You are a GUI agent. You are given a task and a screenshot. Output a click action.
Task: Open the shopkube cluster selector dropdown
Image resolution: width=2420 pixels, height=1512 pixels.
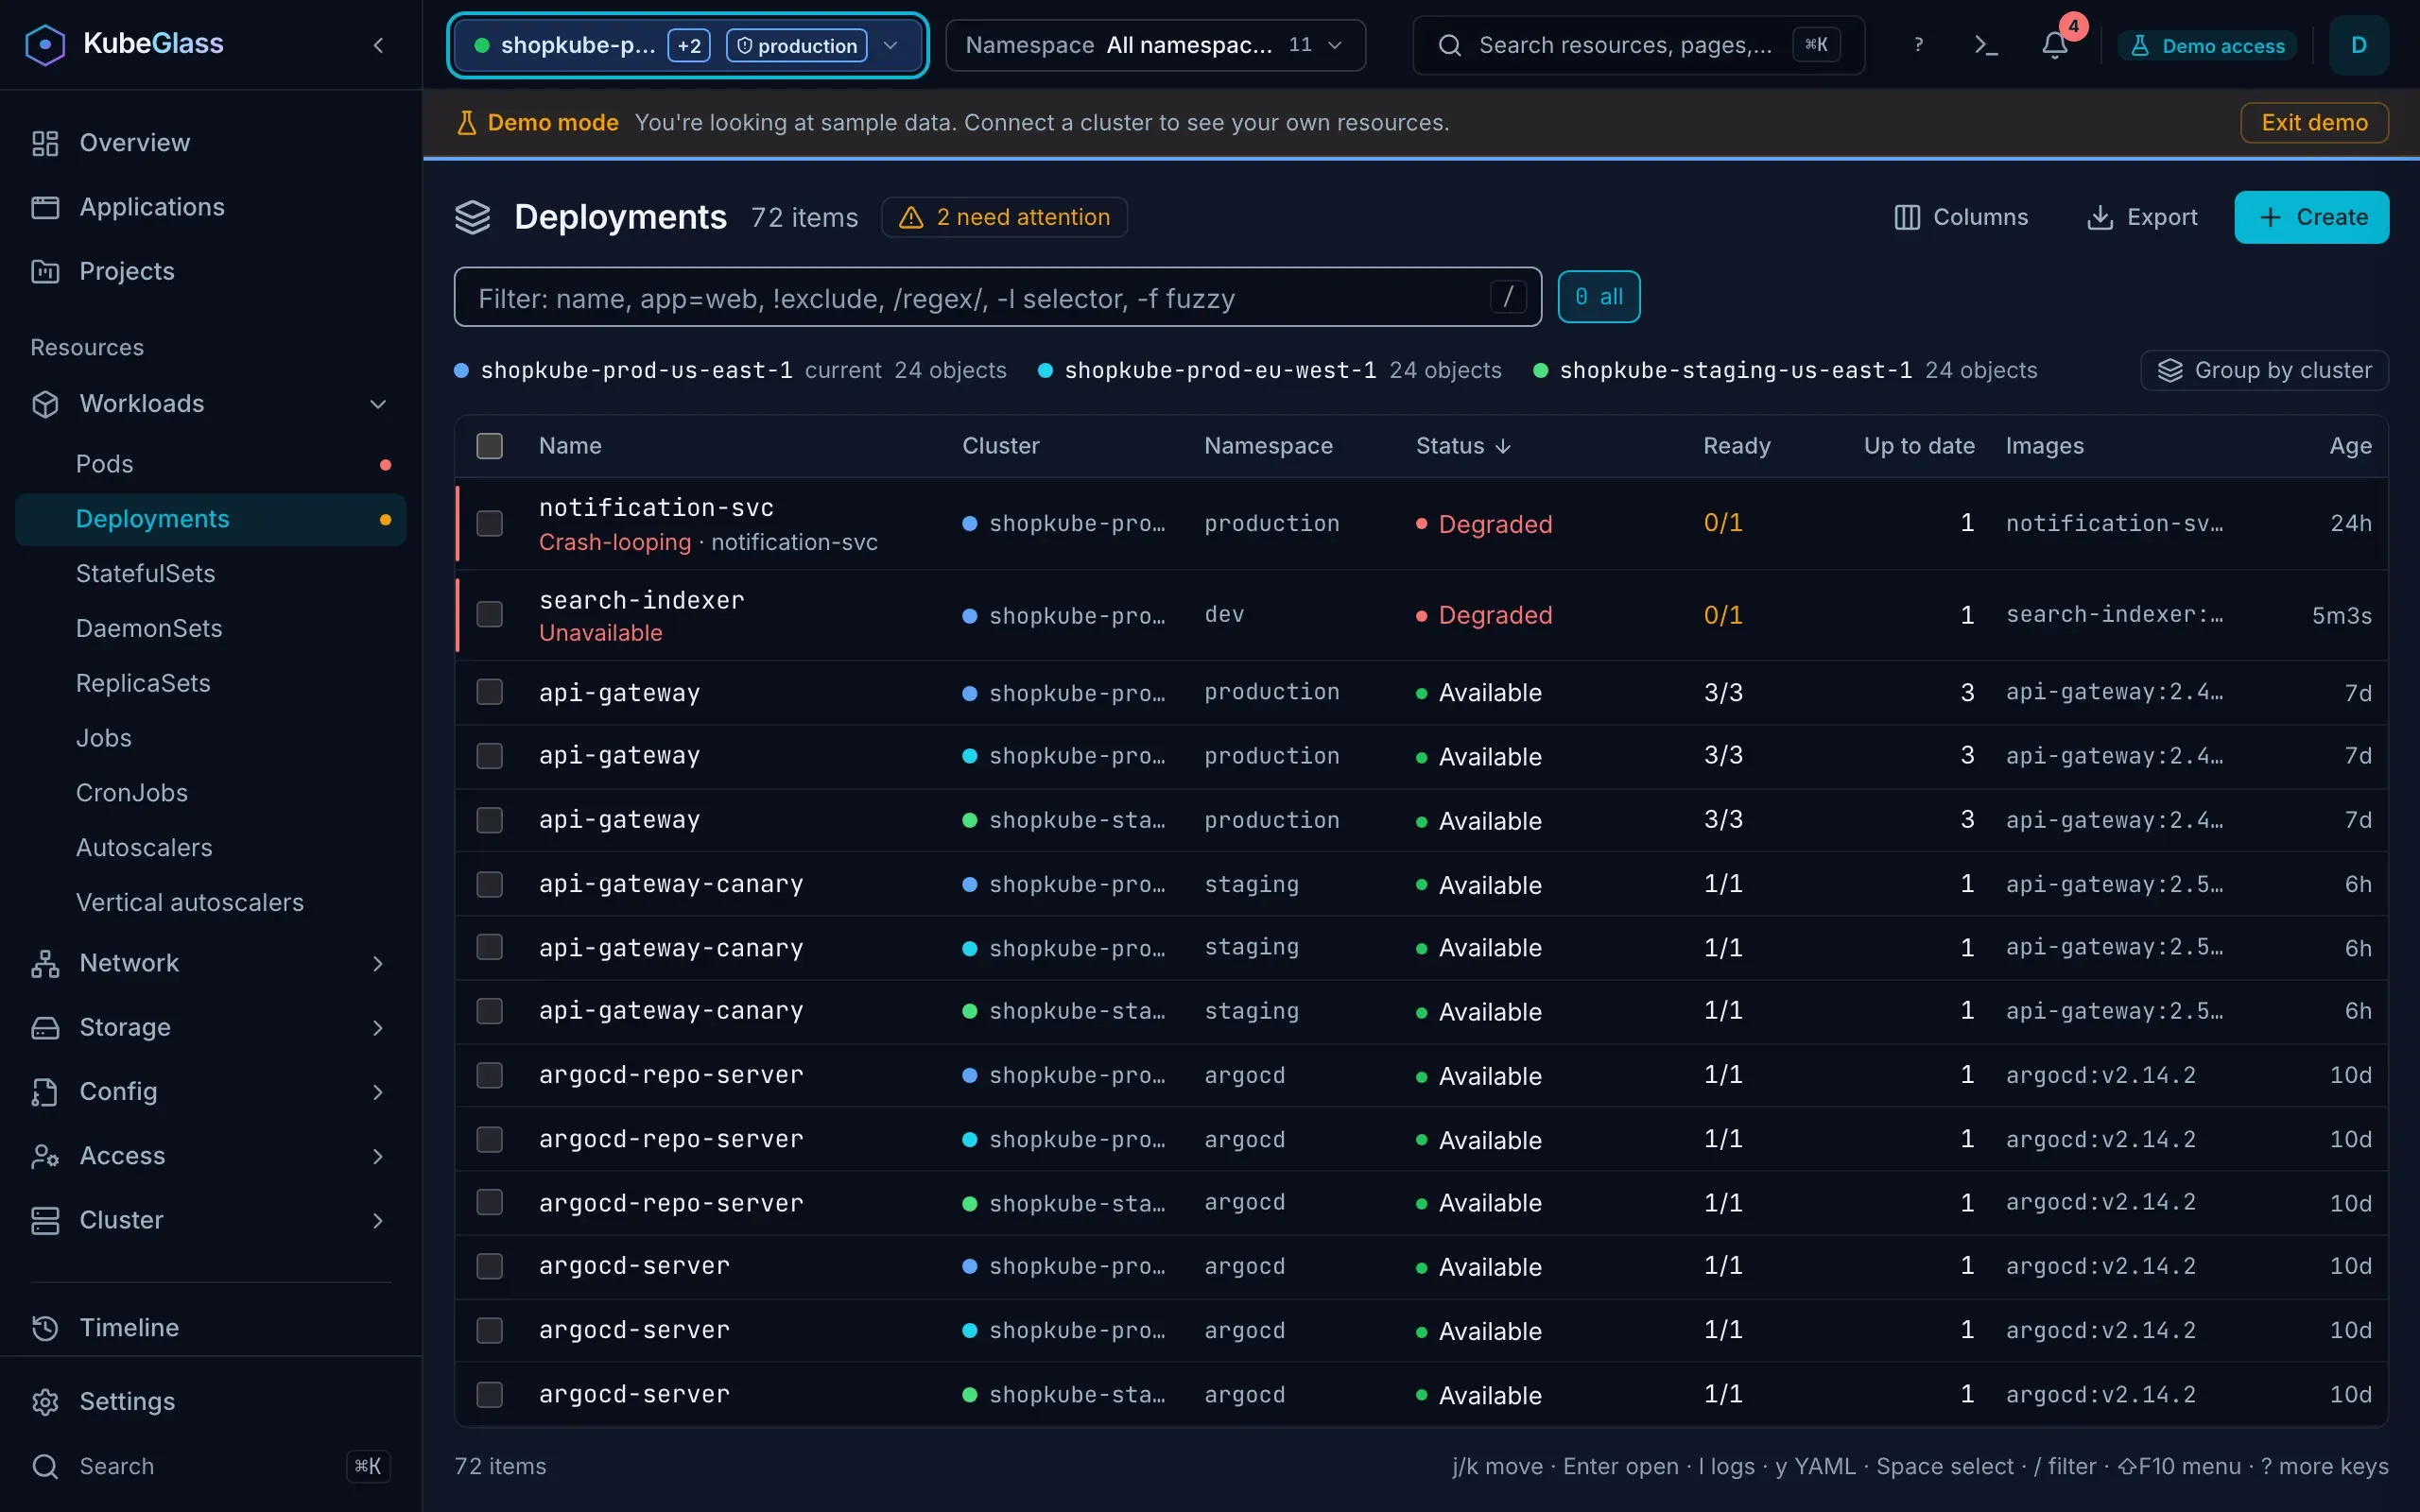687,45
